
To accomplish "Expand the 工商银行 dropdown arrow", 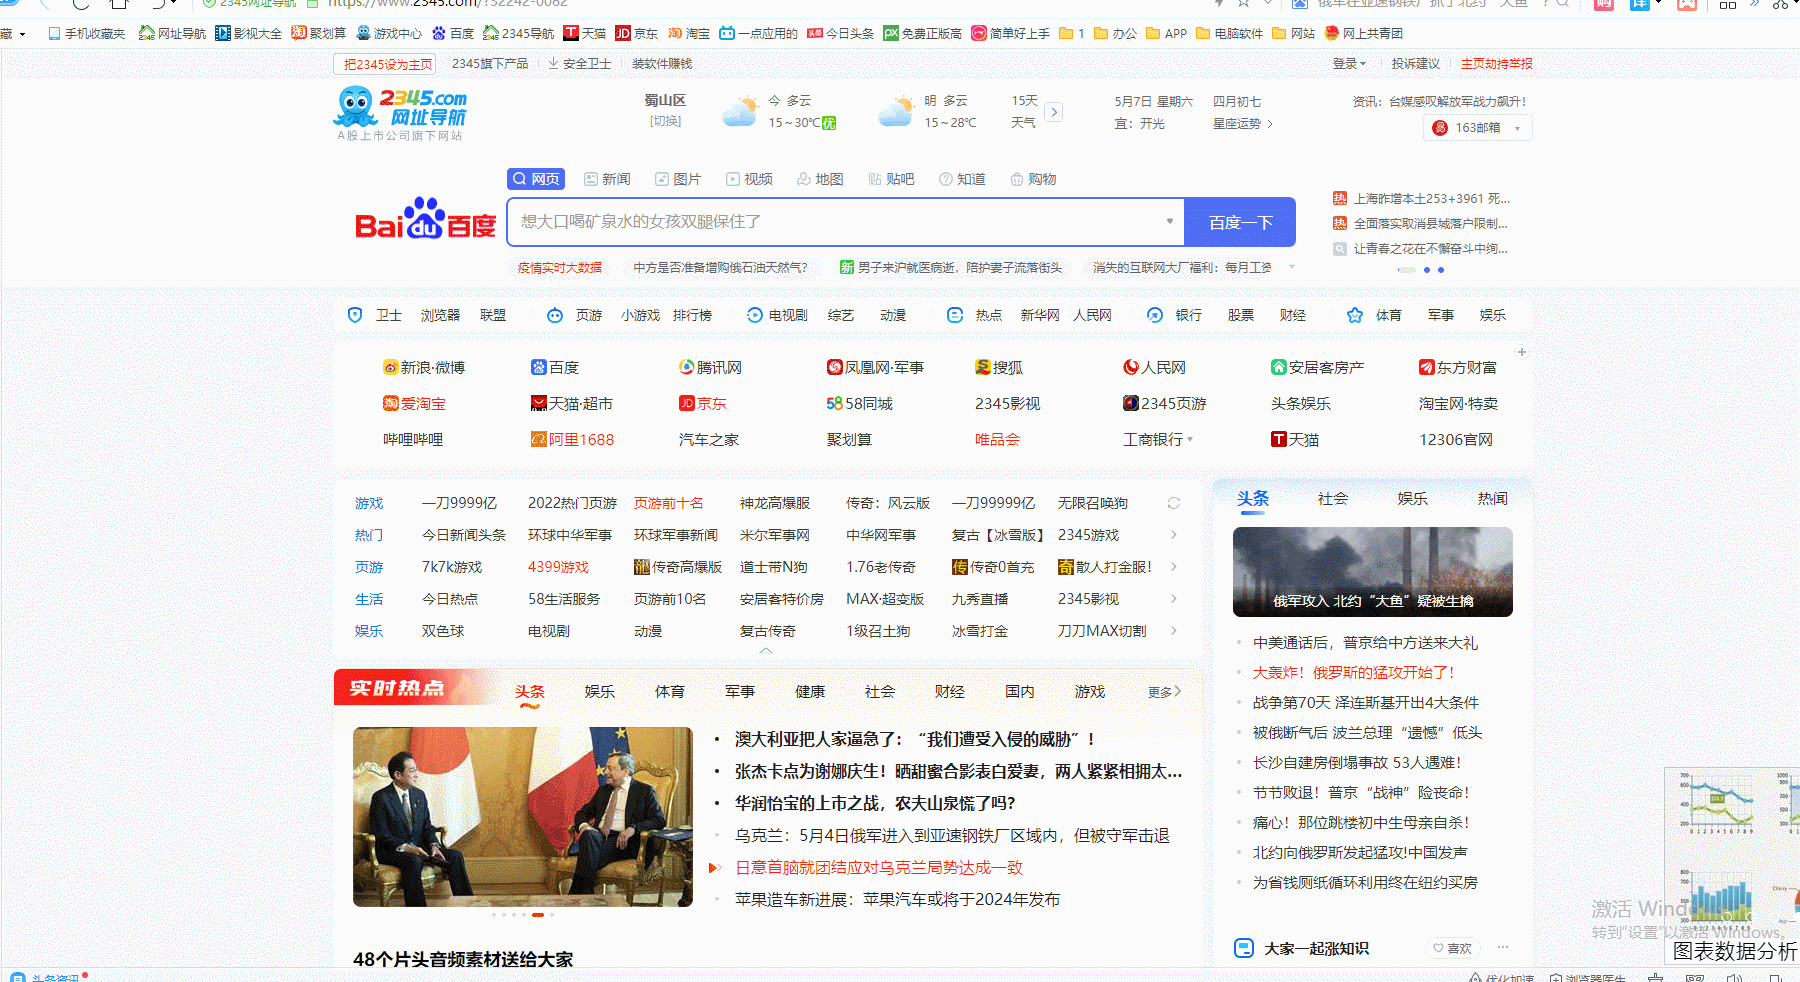I will click(1190, 440).
